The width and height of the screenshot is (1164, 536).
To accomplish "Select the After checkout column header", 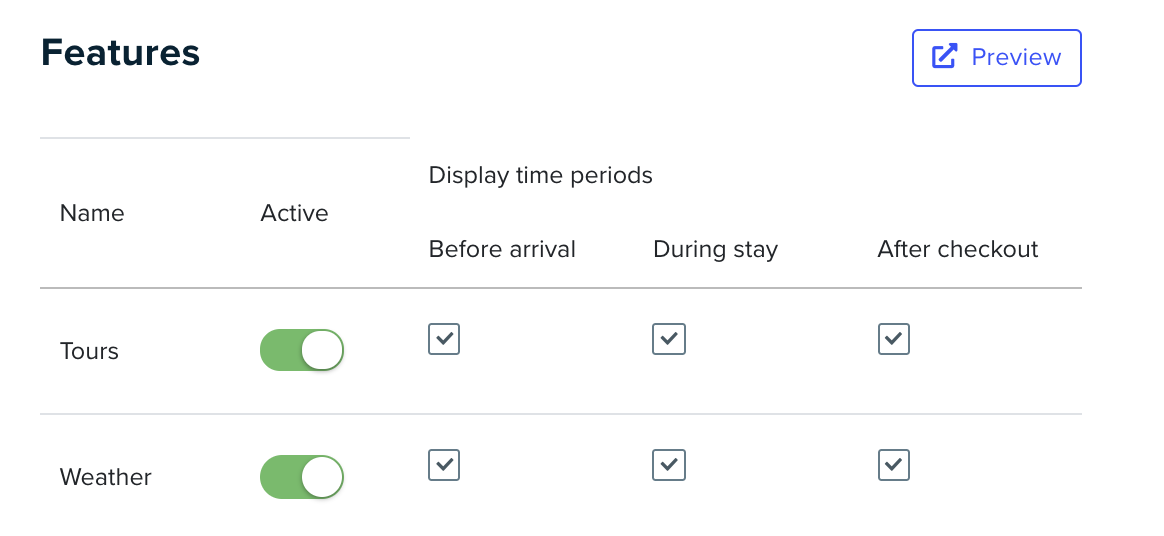I will 958,249.
